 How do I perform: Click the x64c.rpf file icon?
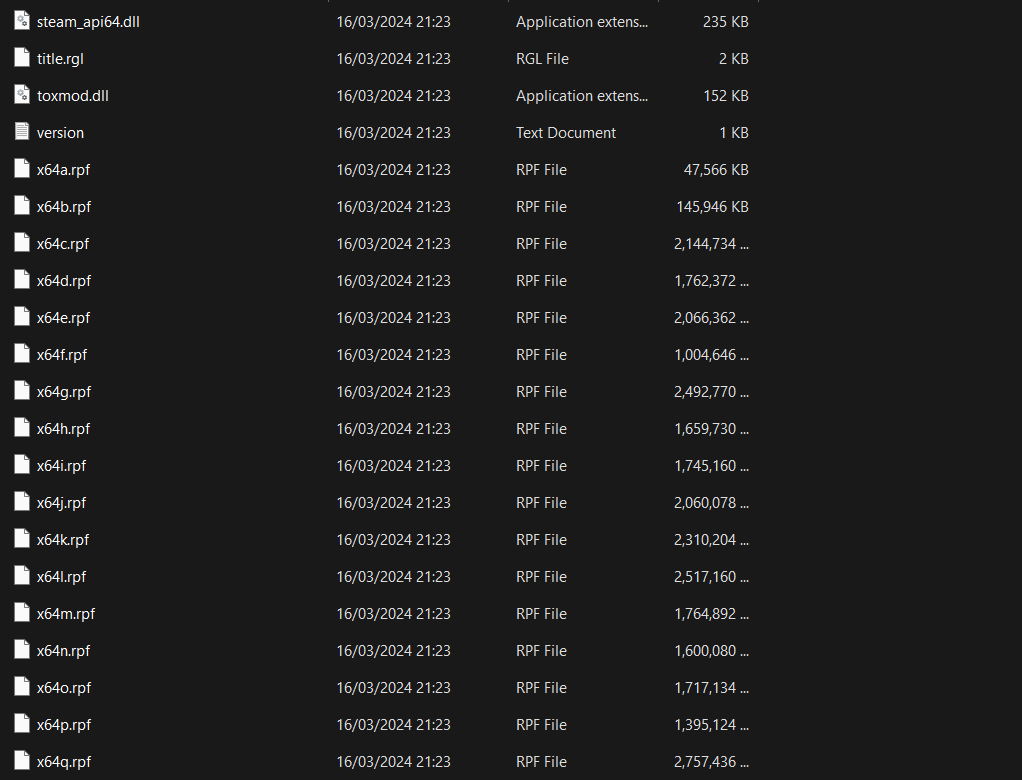pos(22,243)
